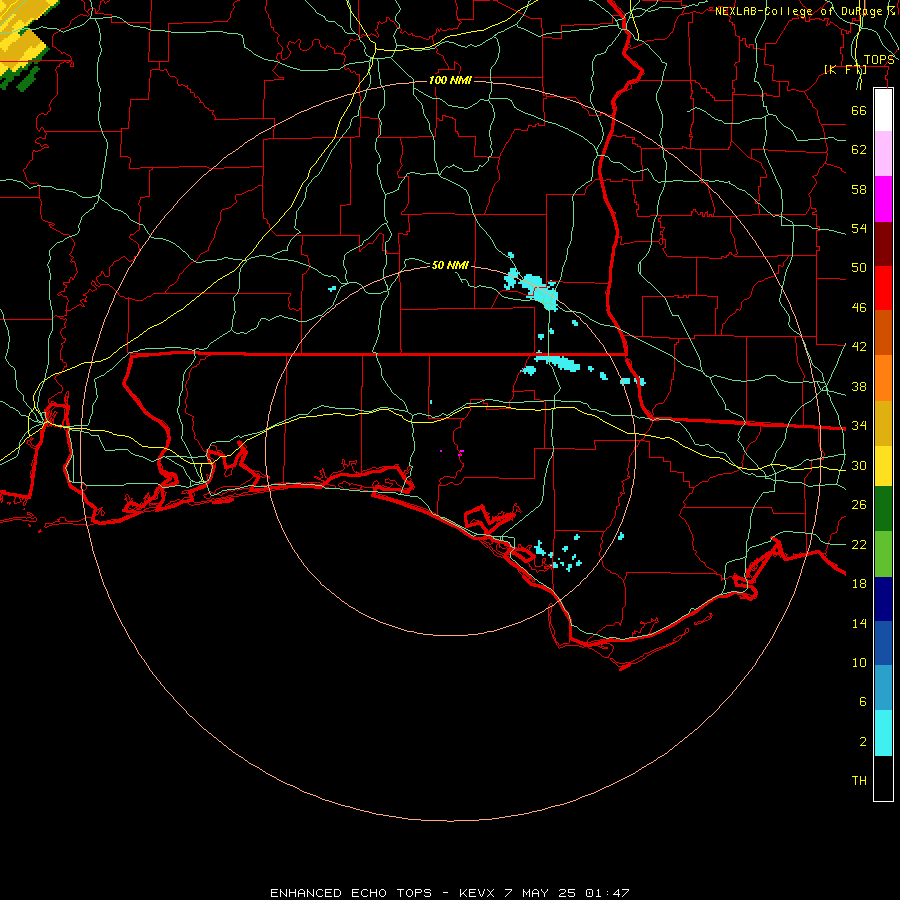Click the cyan 6 kft legend swatch
Viewport: 900px width, 900px height.
pyautogui.click(x=883, y=733)
